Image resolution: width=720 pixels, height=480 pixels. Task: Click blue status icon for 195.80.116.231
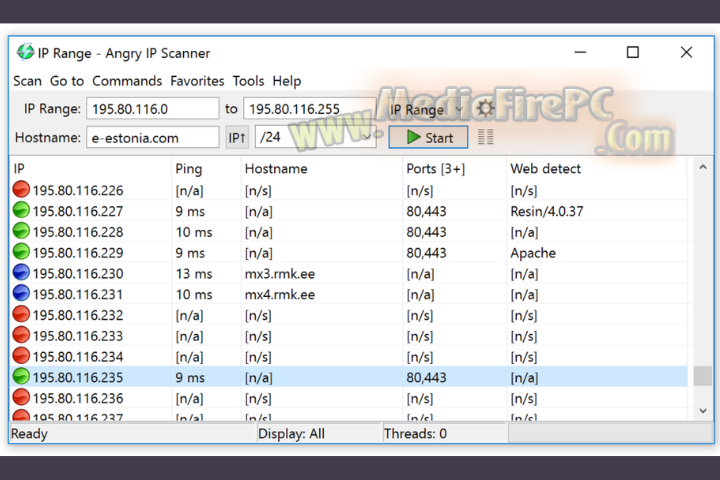click(x=21, y=293)
